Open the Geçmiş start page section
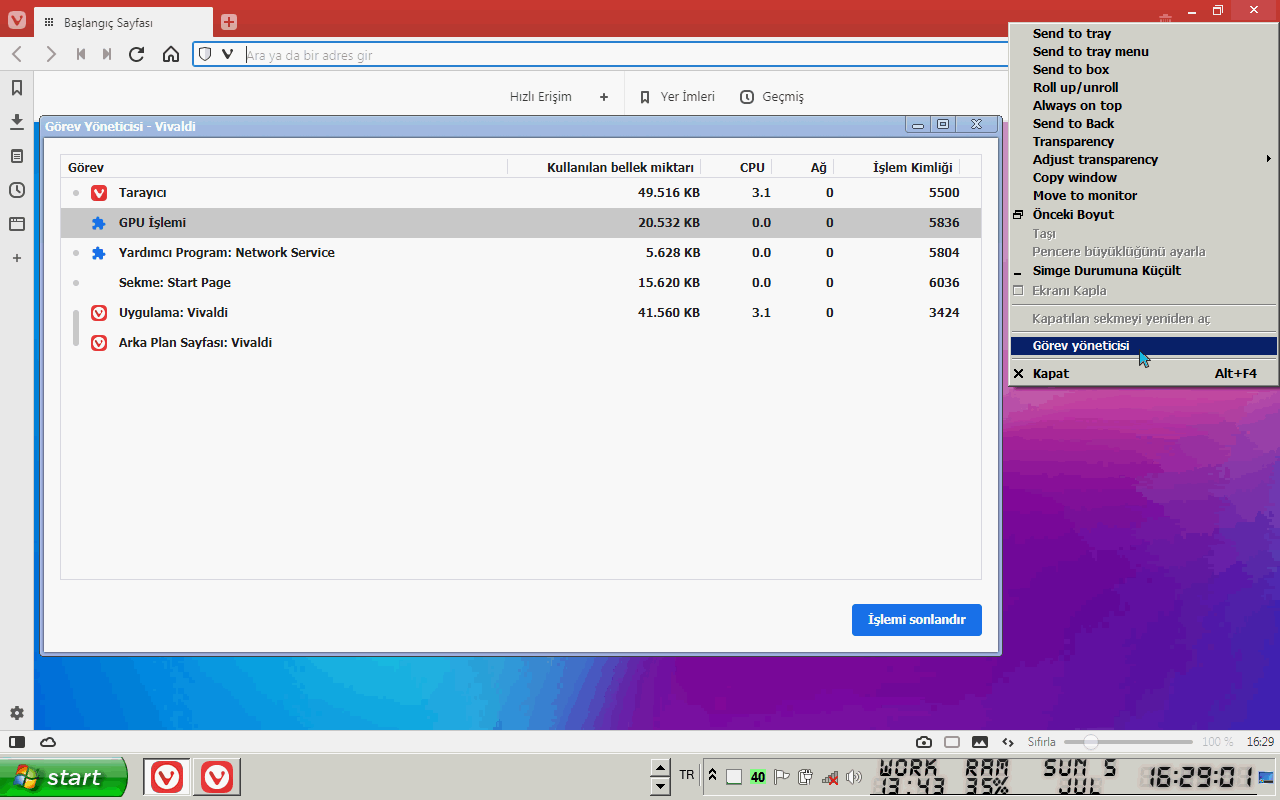The image size is (1280, 800). point(772,97)
